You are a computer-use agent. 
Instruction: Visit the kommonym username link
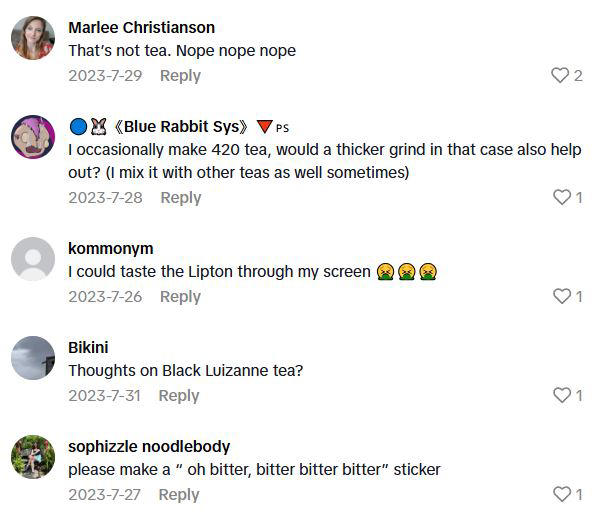click(x=110, y=248)
